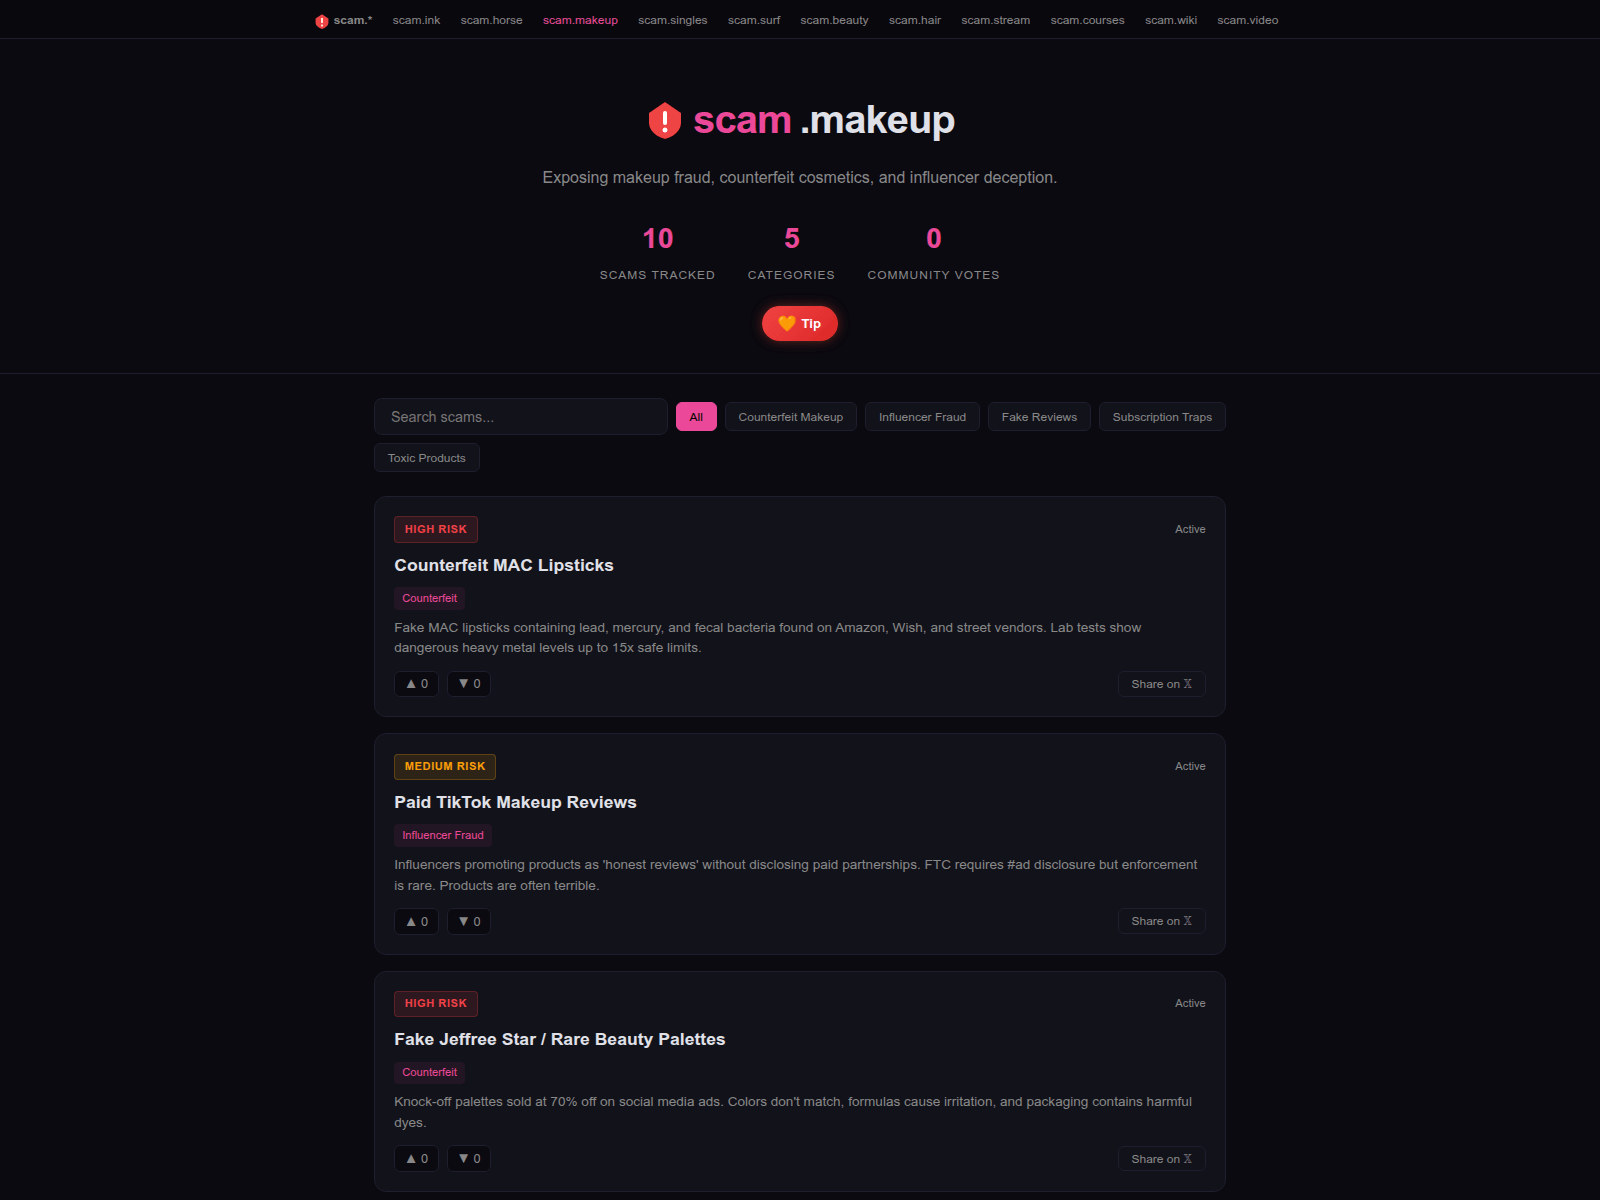Select the All filter chip

click(x=696, y=417)
